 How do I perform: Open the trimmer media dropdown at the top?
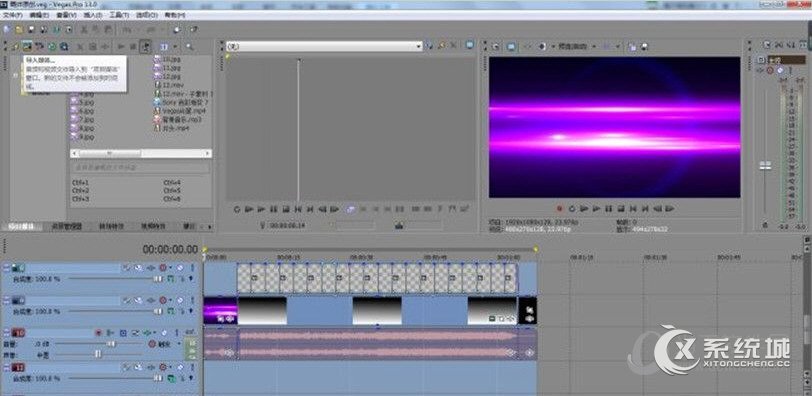point(419,47)
